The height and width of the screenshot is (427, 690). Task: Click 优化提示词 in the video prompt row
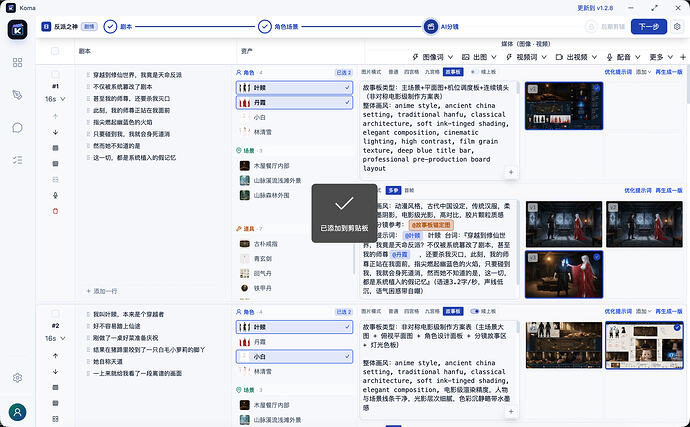(638, 190)
